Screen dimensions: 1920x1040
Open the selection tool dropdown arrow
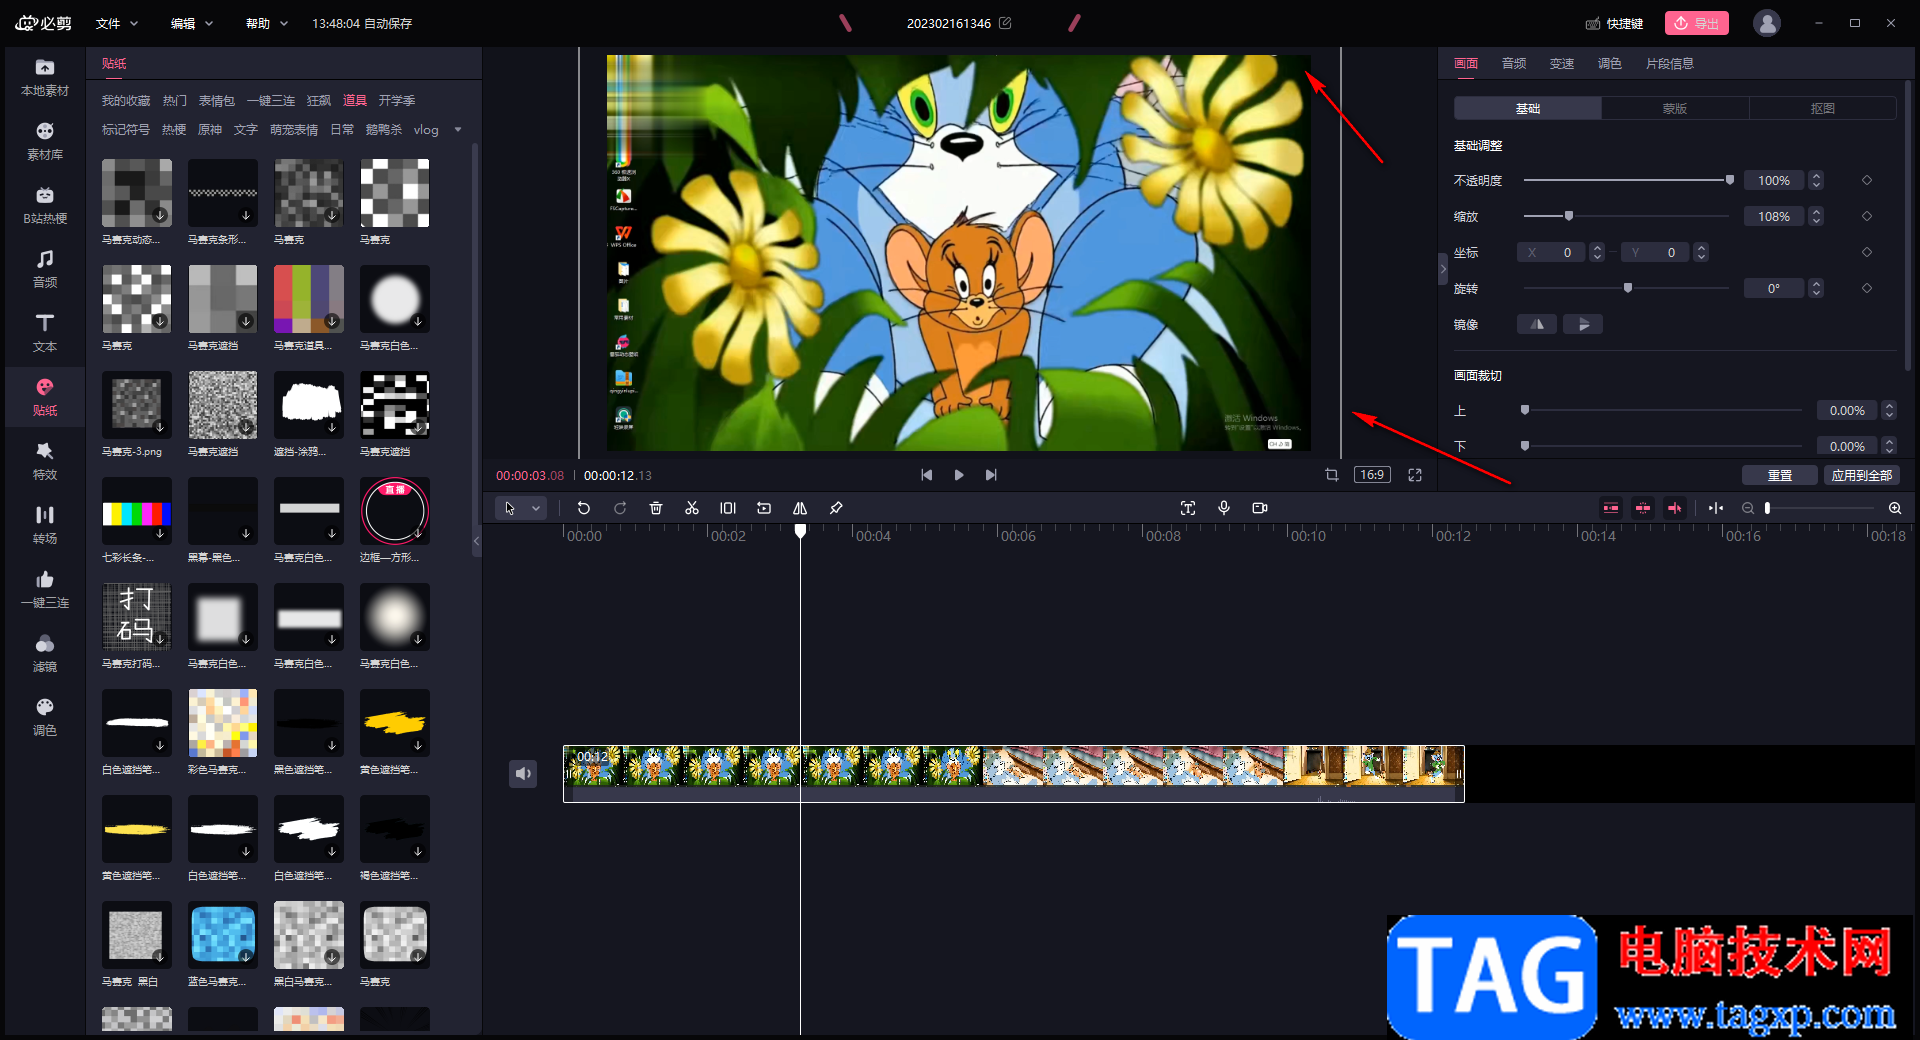point(536,508)
